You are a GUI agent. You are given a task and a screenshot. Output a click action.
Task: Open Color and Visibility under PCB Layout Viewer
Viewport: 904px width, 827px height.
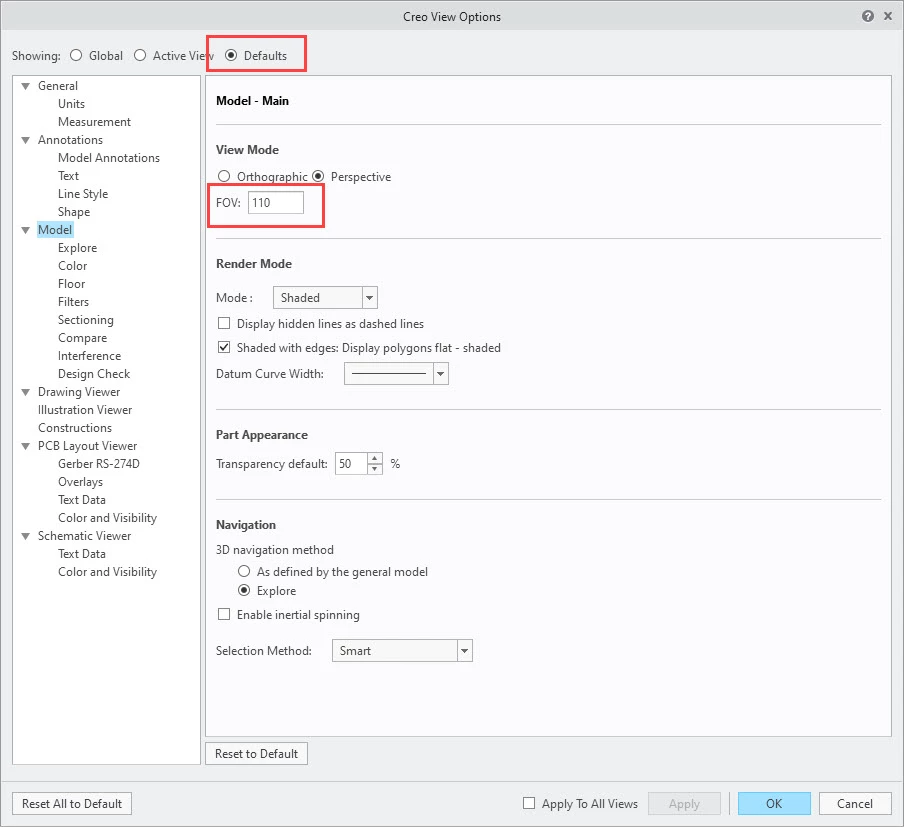click(x=107, y=517)
